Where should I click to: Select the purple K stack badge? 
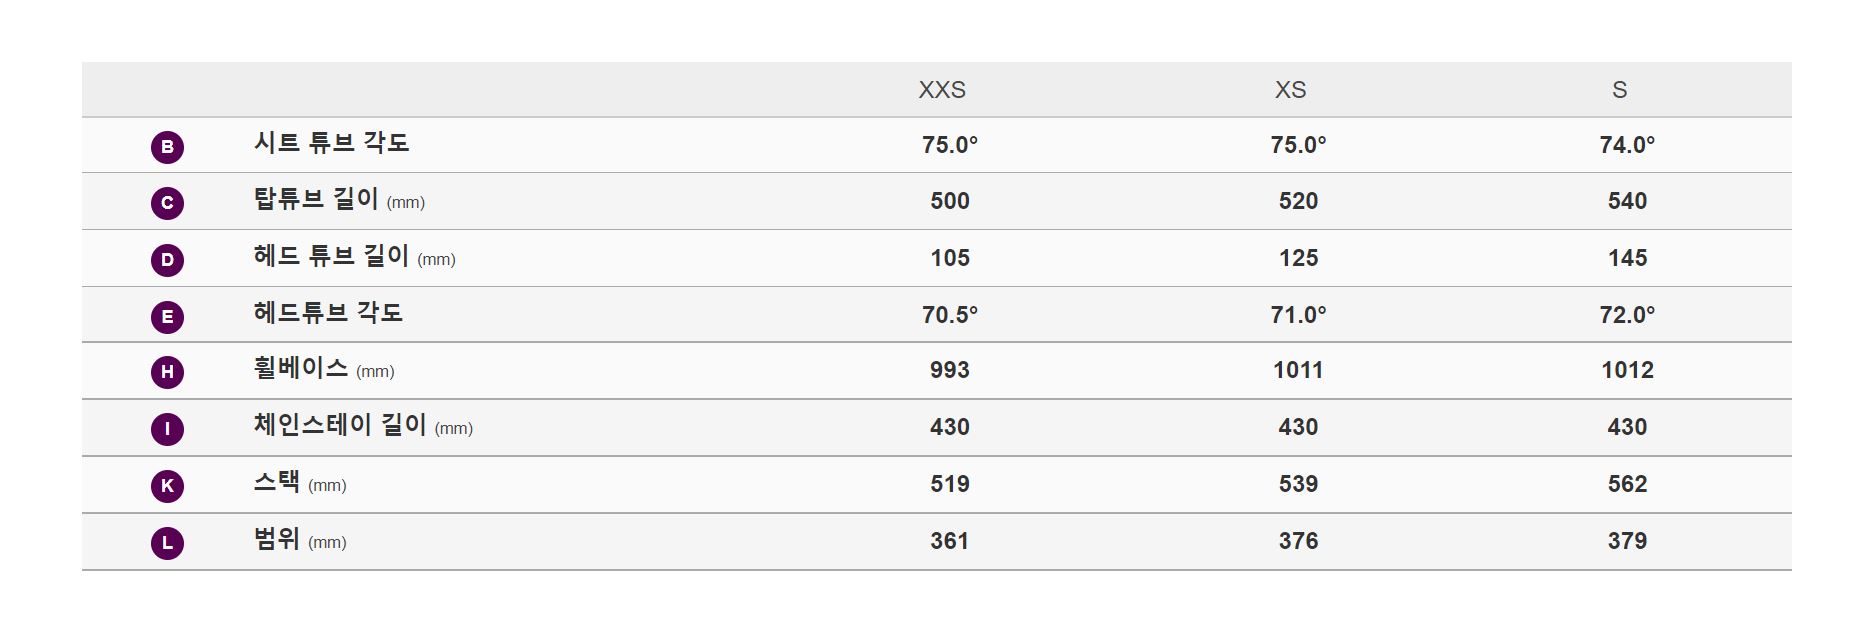coord(167,486)
